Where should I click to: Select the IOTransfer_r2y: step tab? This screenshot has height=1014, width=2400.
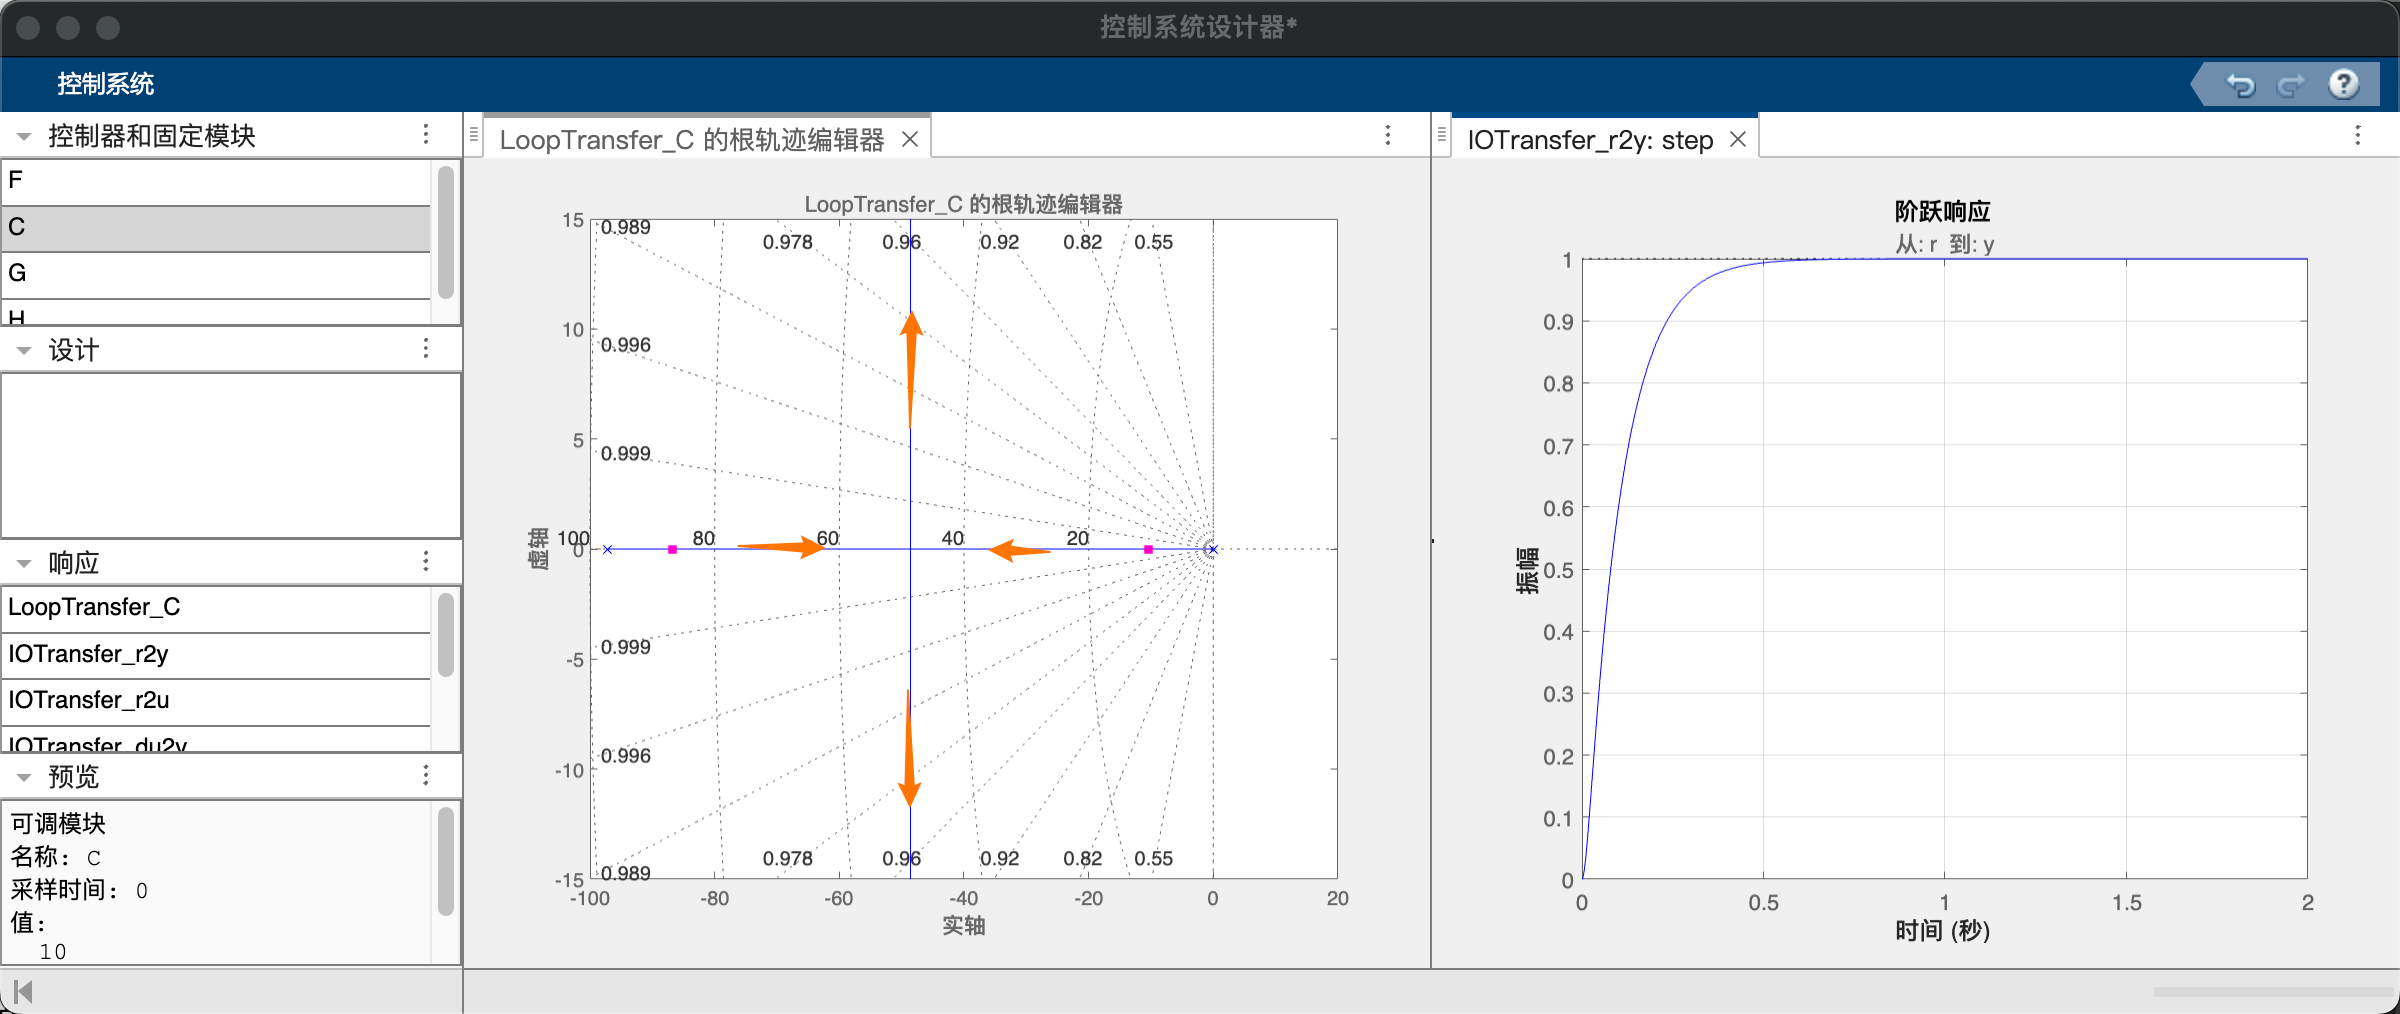(x=1590, y=140)
